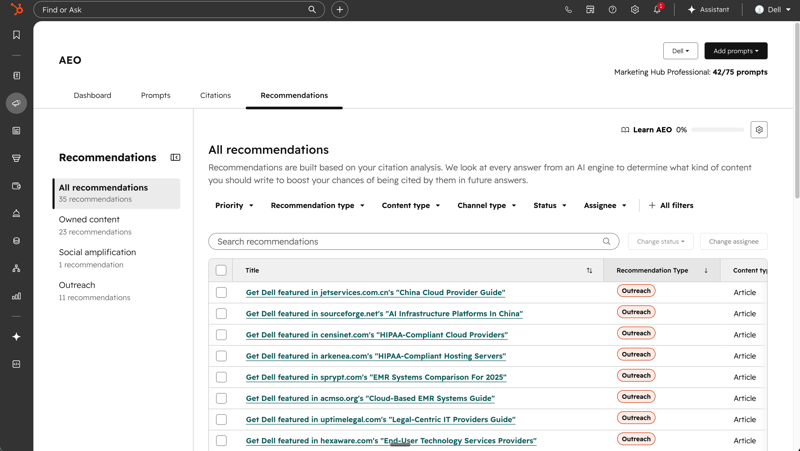Open the Recommendation type filter dropdown
This screenshot has height=451, width=800.
tap(317, 206)
